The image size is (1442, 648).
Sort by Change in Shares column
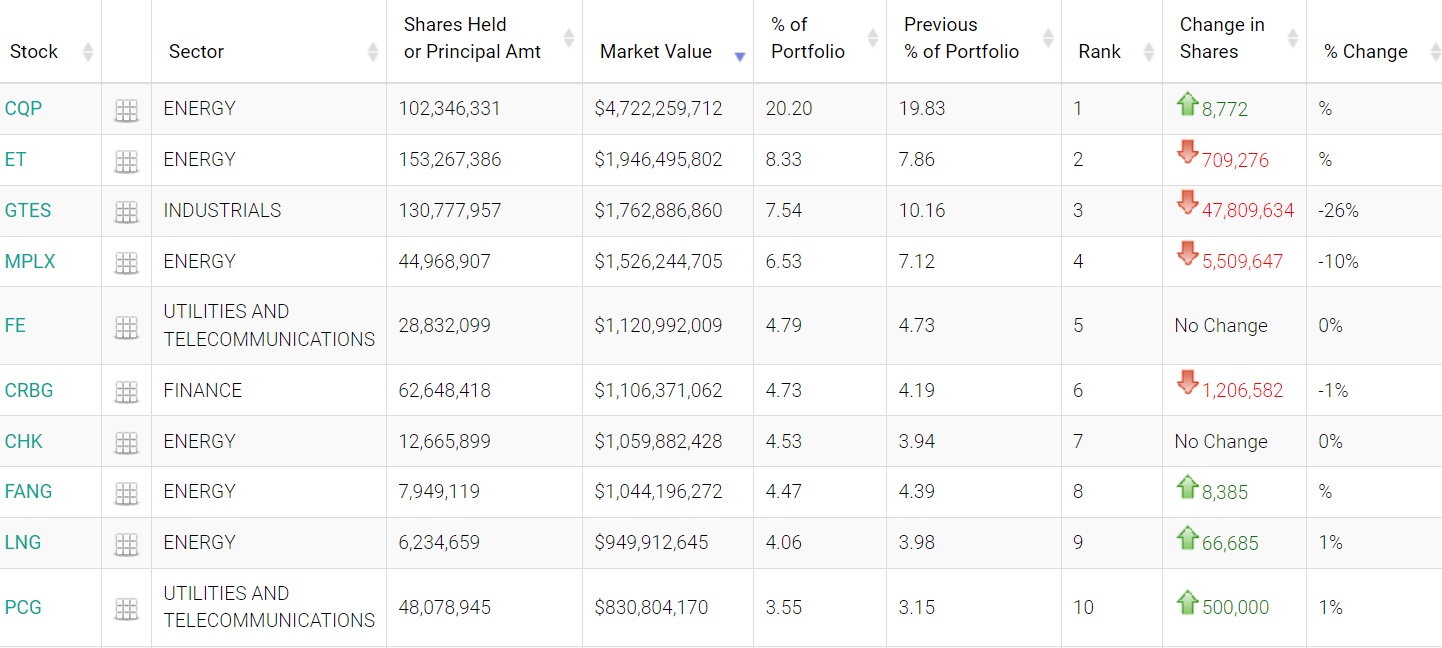point(1222,39)
